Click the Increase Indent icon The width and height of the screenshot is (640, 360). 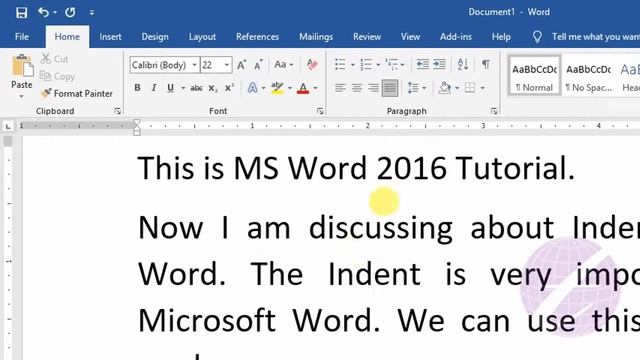coord(439,64)
